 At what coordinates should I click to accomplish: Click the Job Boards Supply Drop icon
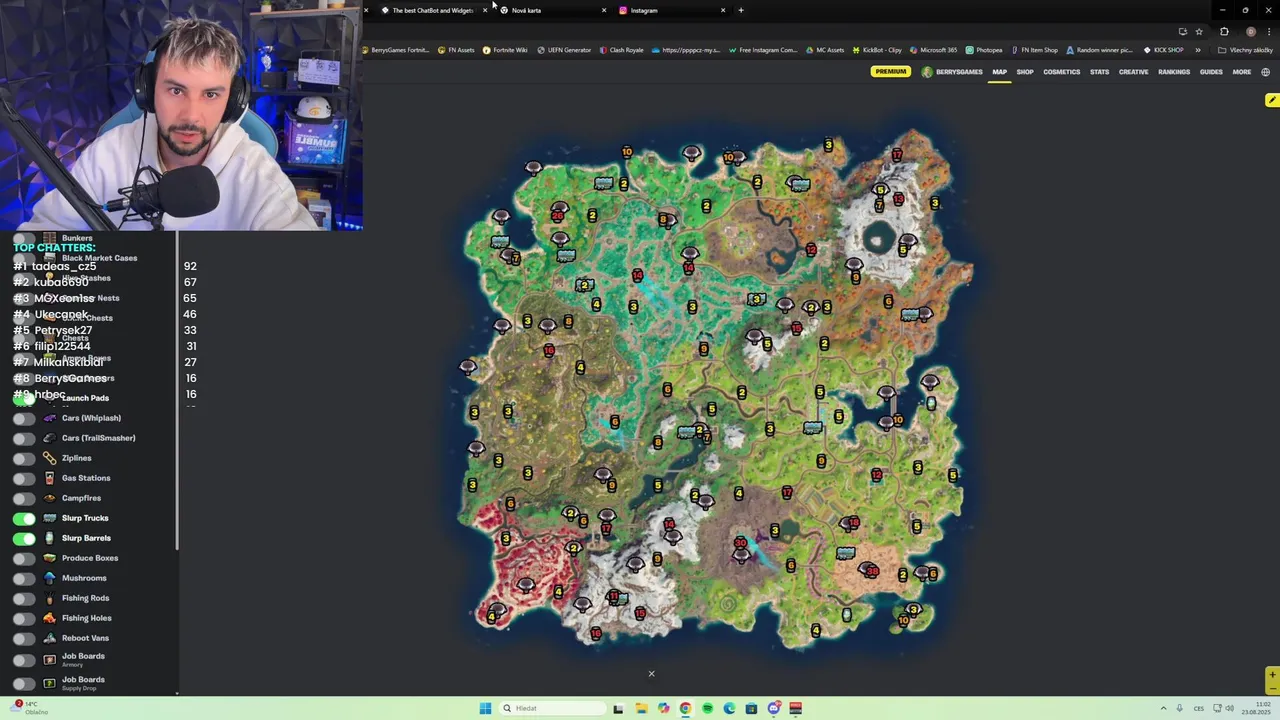pos(50,683)
